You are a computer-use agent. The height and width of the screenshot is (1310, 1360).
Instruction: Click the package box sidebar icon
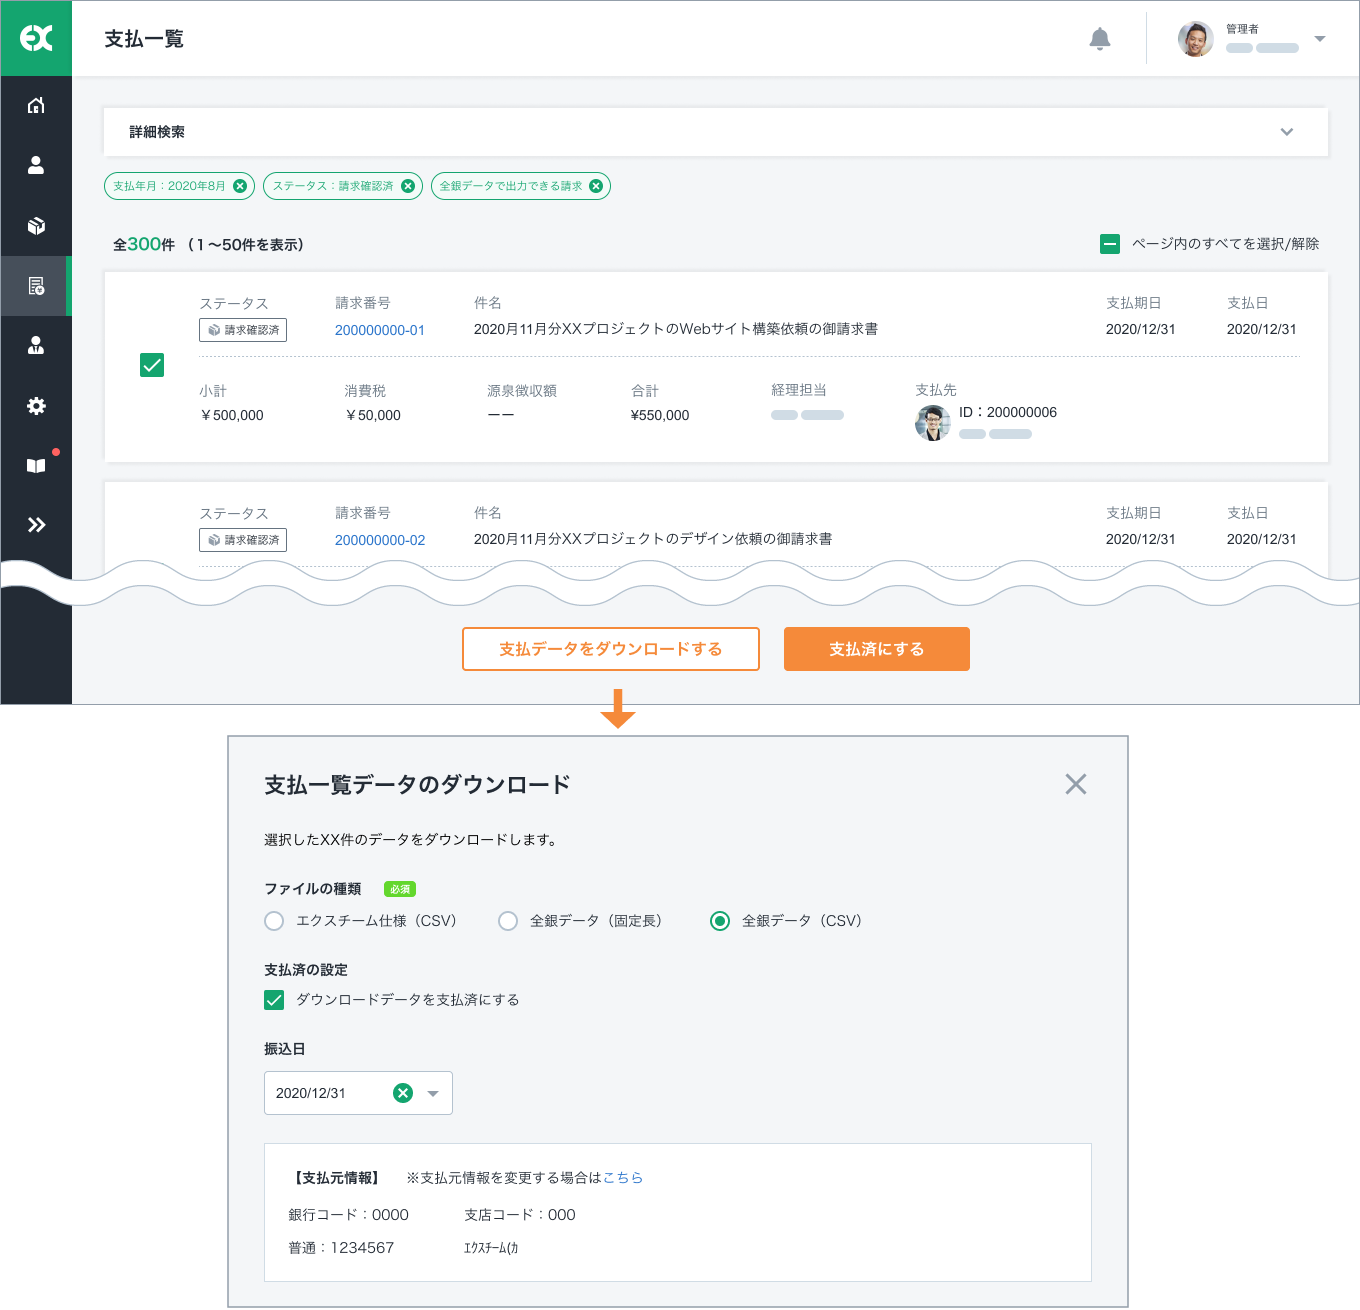point(36,226)
